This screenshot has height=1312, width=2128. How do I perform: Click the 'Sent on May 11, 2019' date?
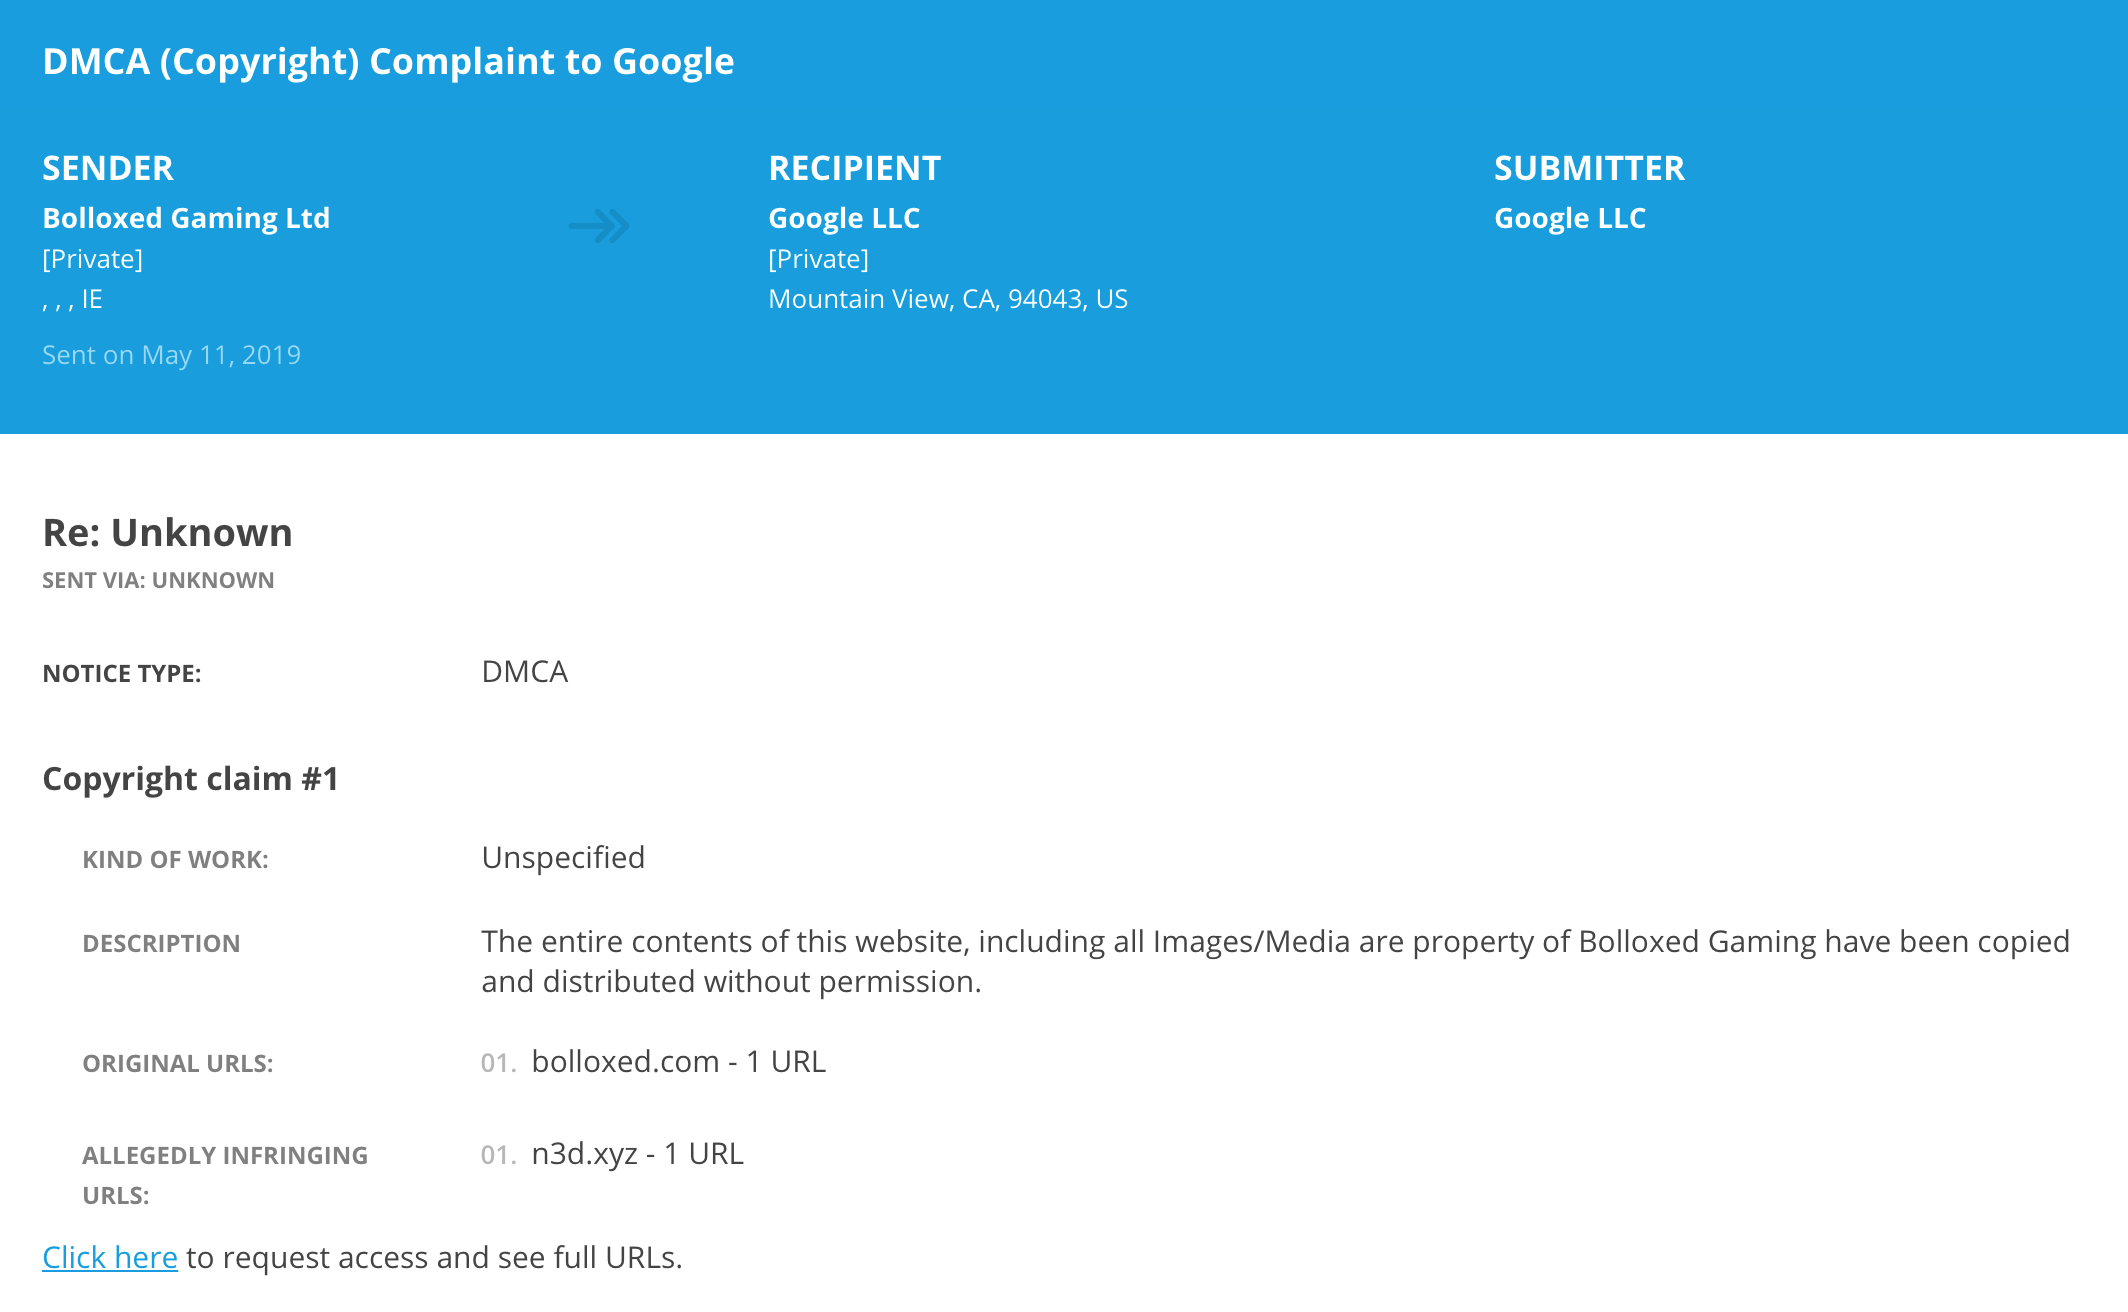(171, 355)
